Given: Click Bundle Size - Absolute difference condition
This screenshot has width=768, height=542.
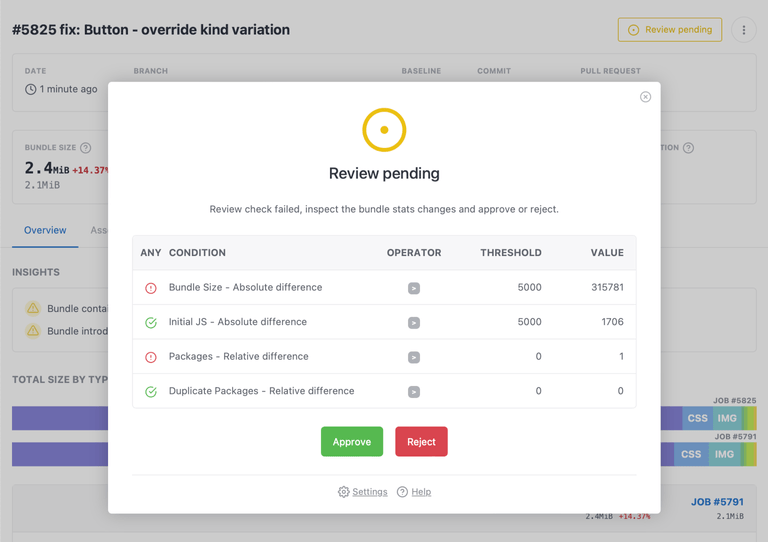Looking at the screenshot, I should coord(245,287).
